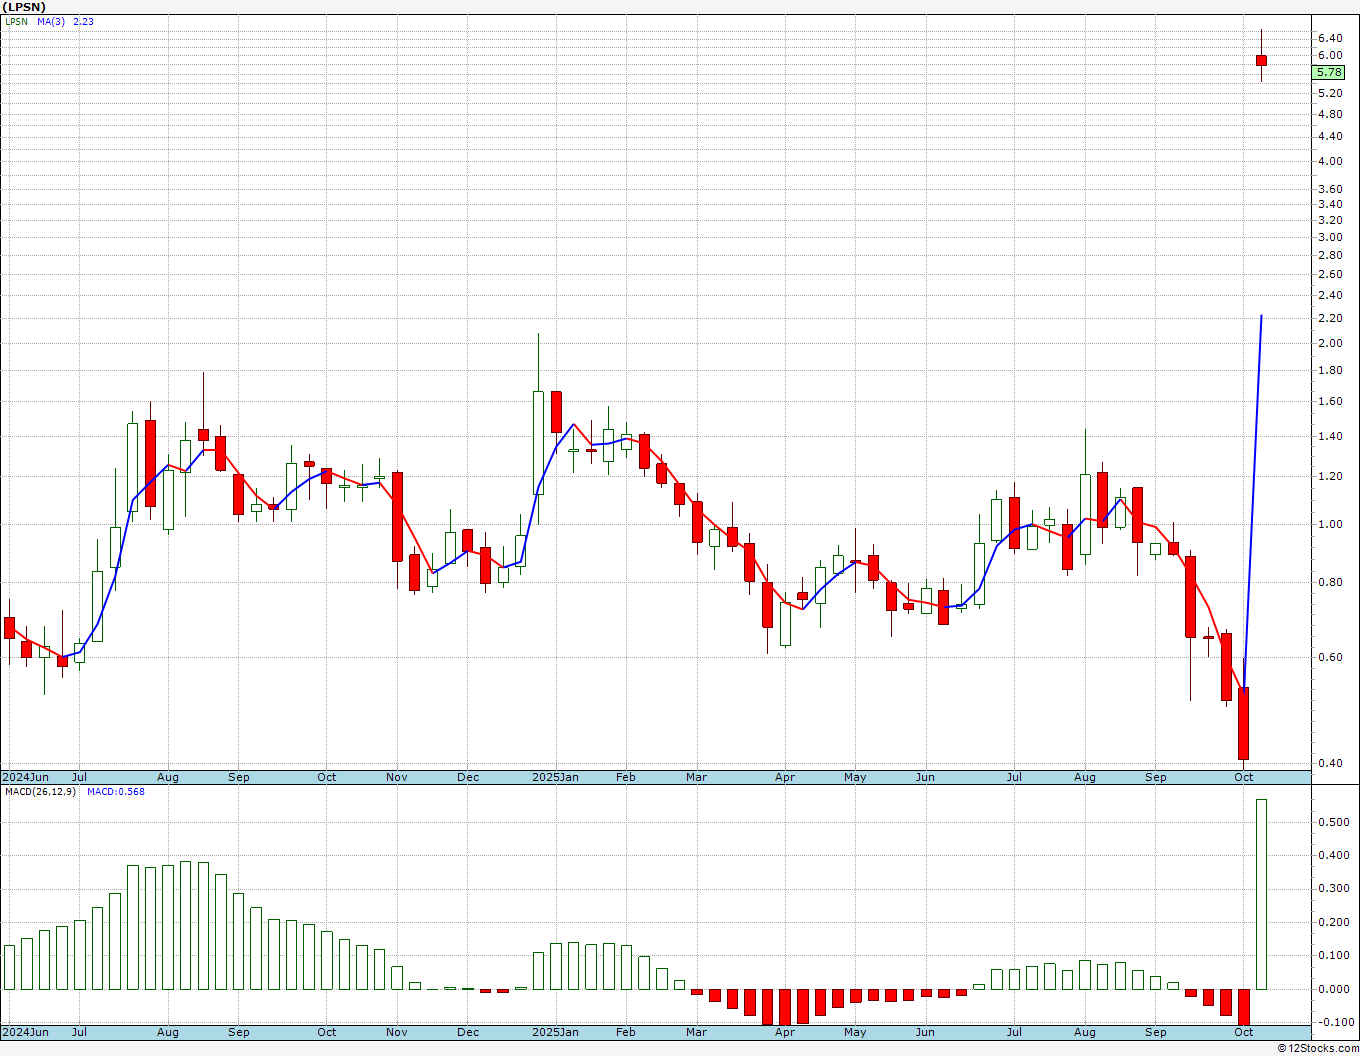Select 2025Jan on the MACD panel date axis
Screen dimensions: 1360x1056
pyautogui.click(x=555, y=1032)
